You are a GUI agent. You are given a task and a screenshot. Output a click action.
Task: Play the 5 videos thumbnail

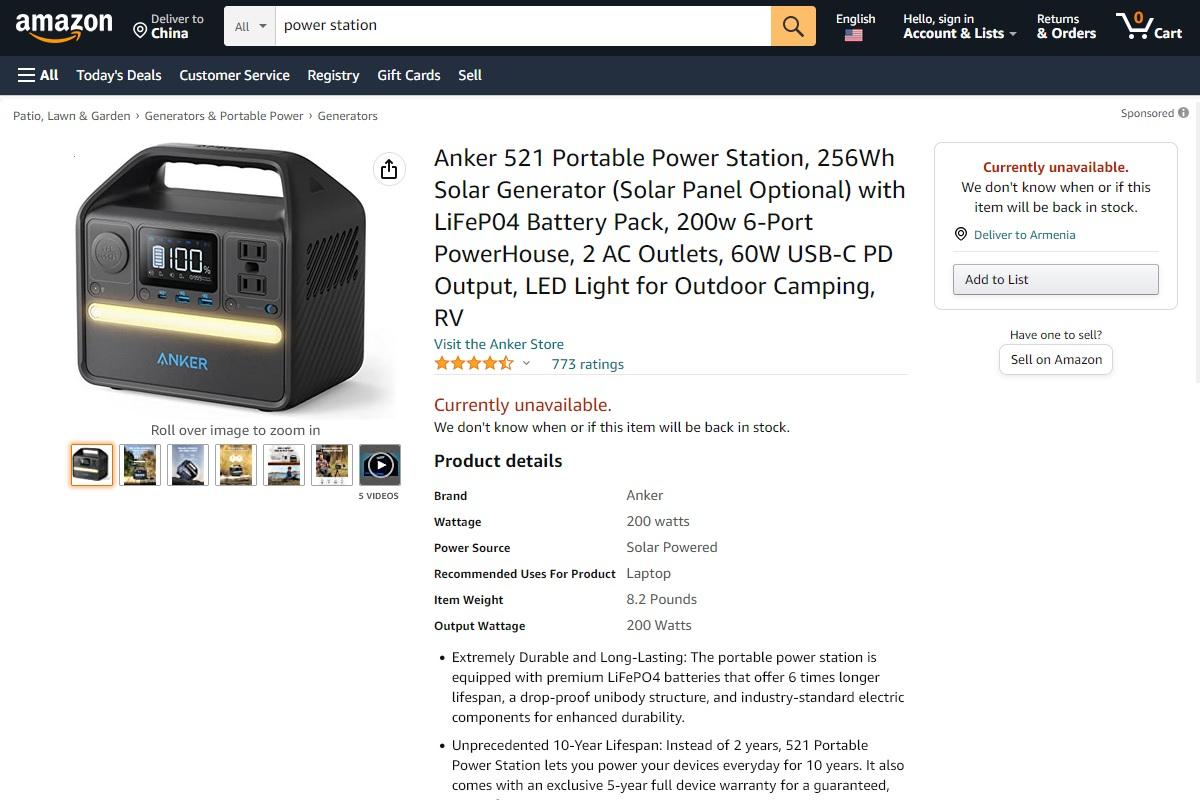380,465
